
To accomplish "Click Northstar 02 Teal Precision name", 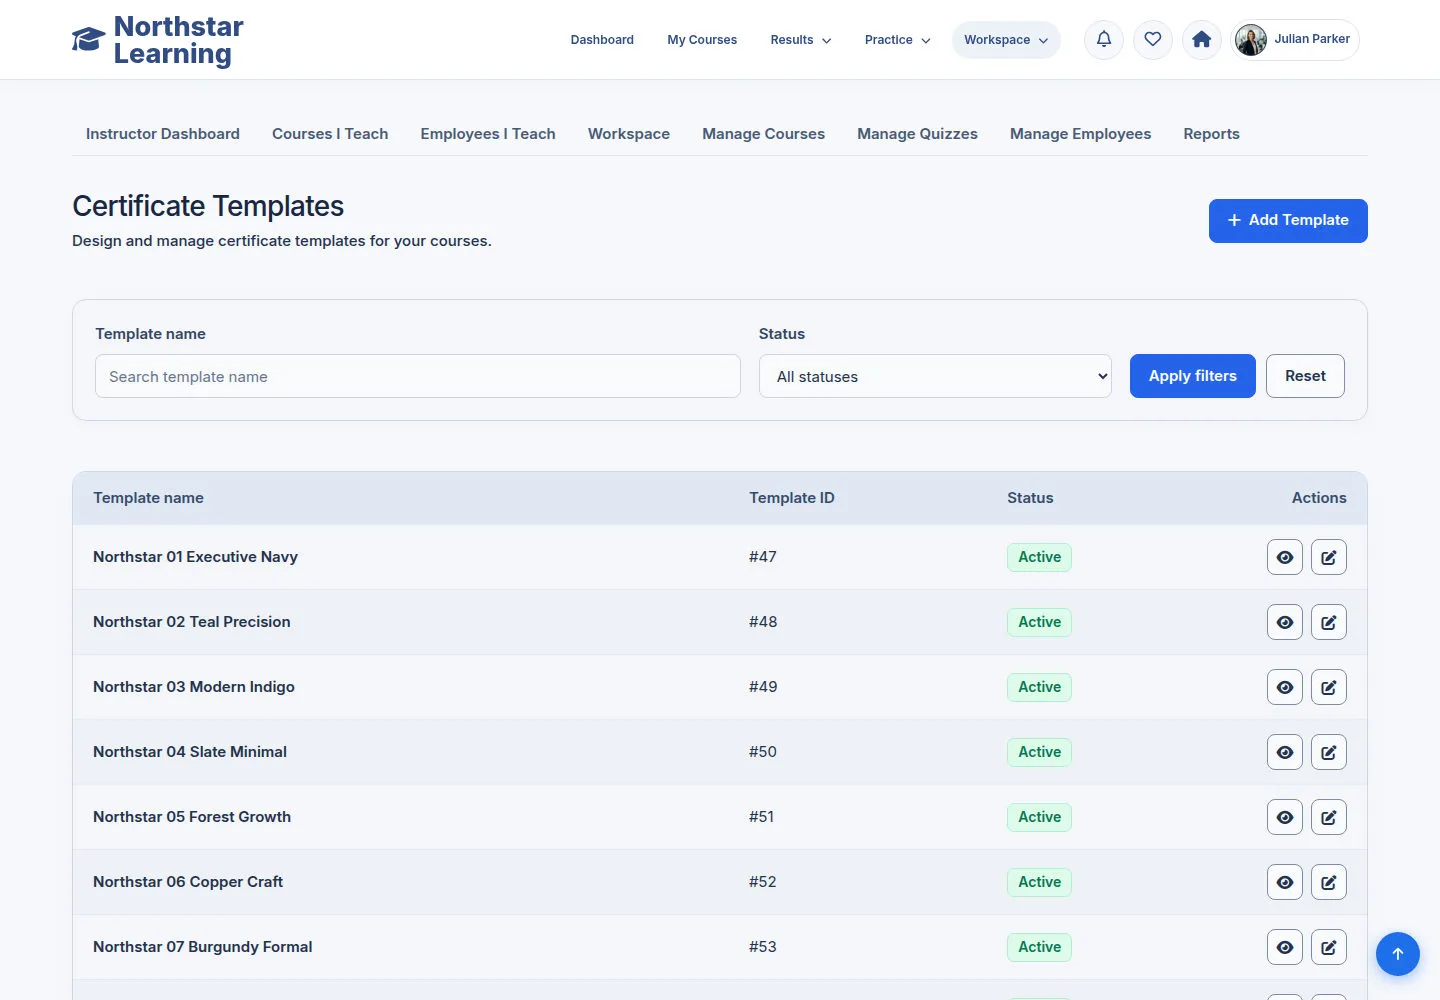I will point(192,622).
